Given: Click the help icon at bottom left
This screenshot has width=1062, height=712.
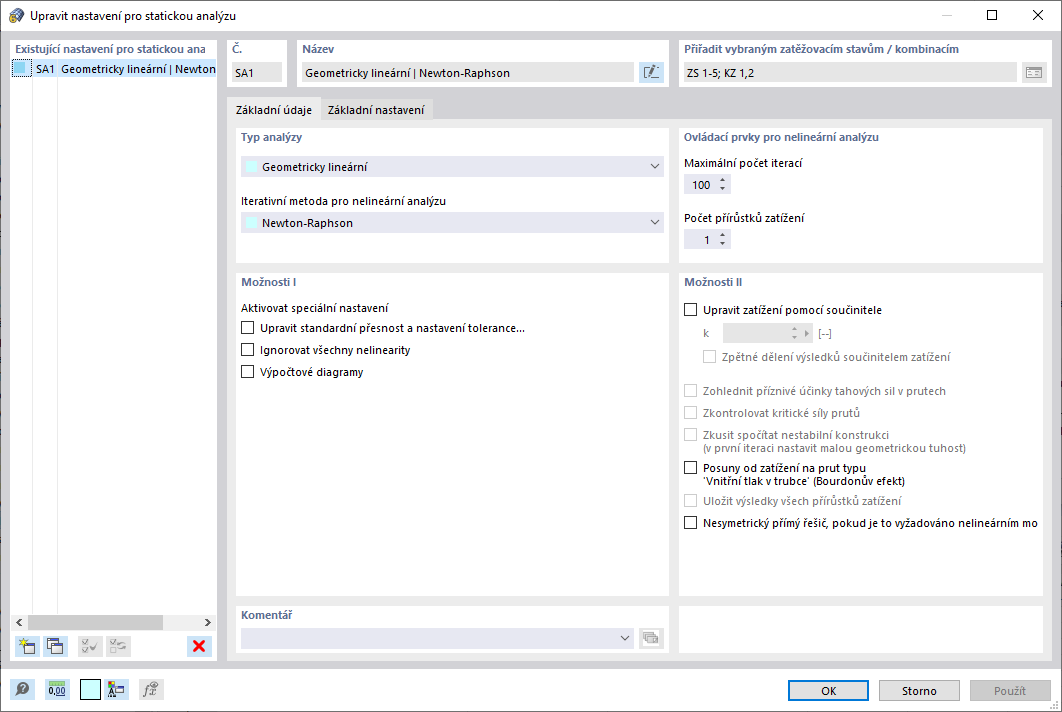Looking at the screenshot, I should 21,689.
